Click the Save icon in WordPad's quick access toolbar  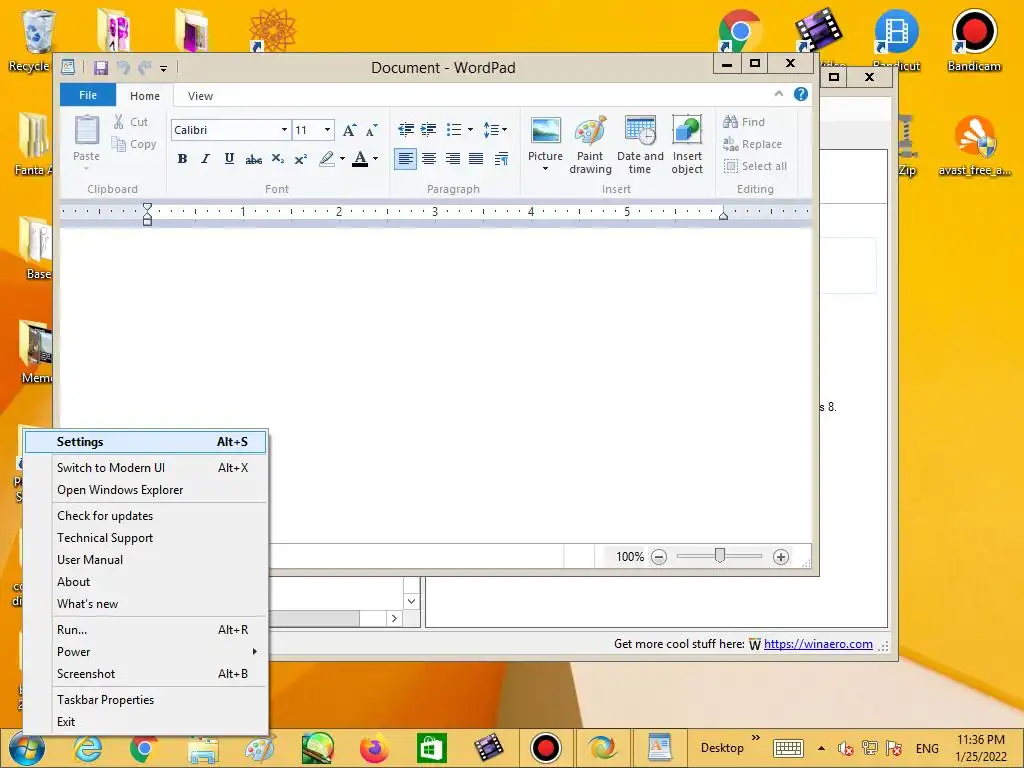coord(101,68)
